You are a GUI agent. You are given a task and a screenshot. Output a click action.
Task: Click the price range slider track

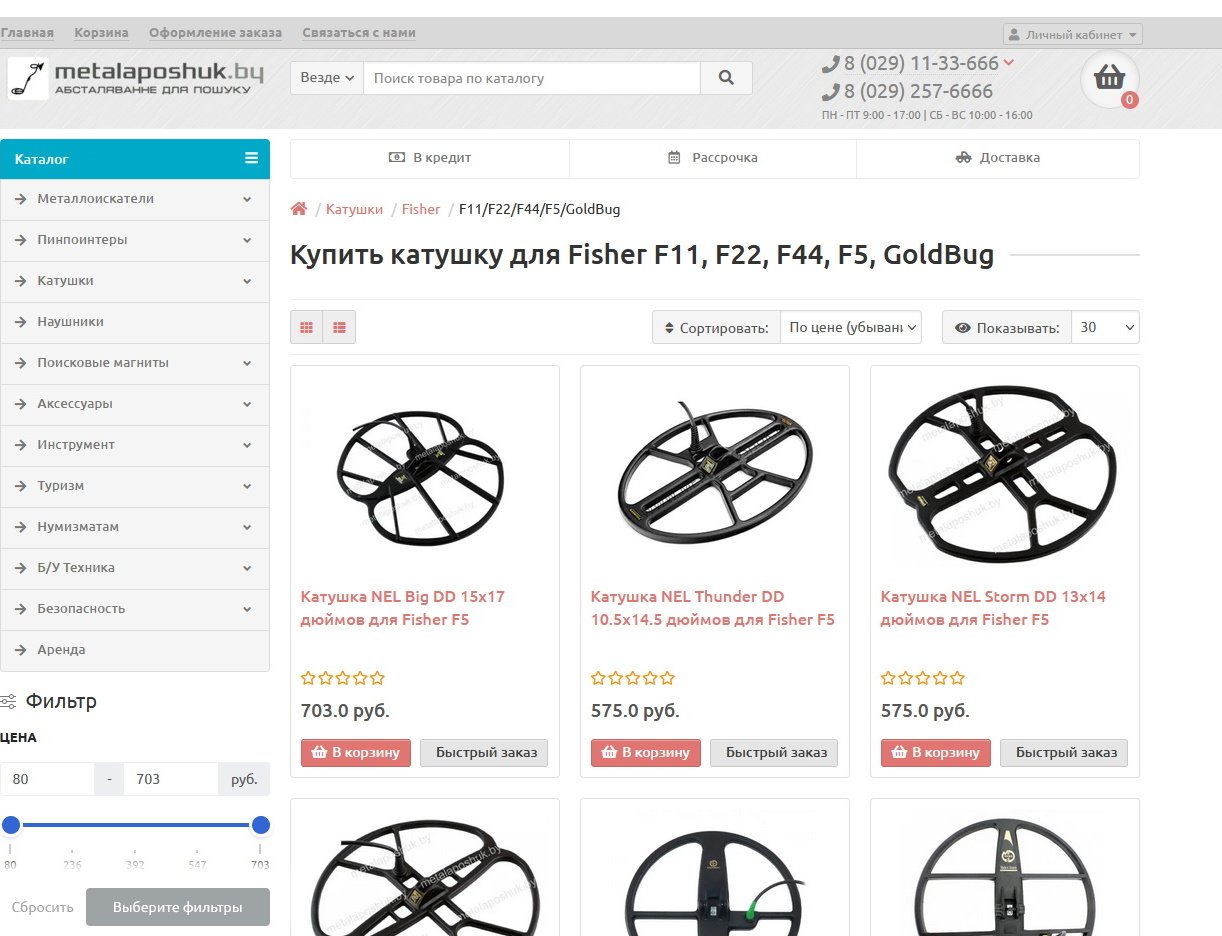136,825
